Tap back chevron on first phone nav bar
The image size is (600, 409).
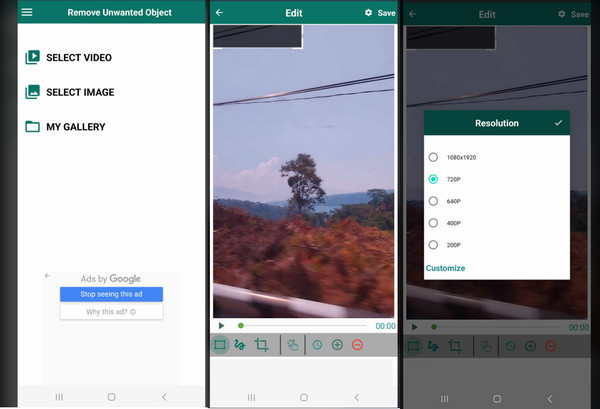pyautogui.click(x=164, y=397)
